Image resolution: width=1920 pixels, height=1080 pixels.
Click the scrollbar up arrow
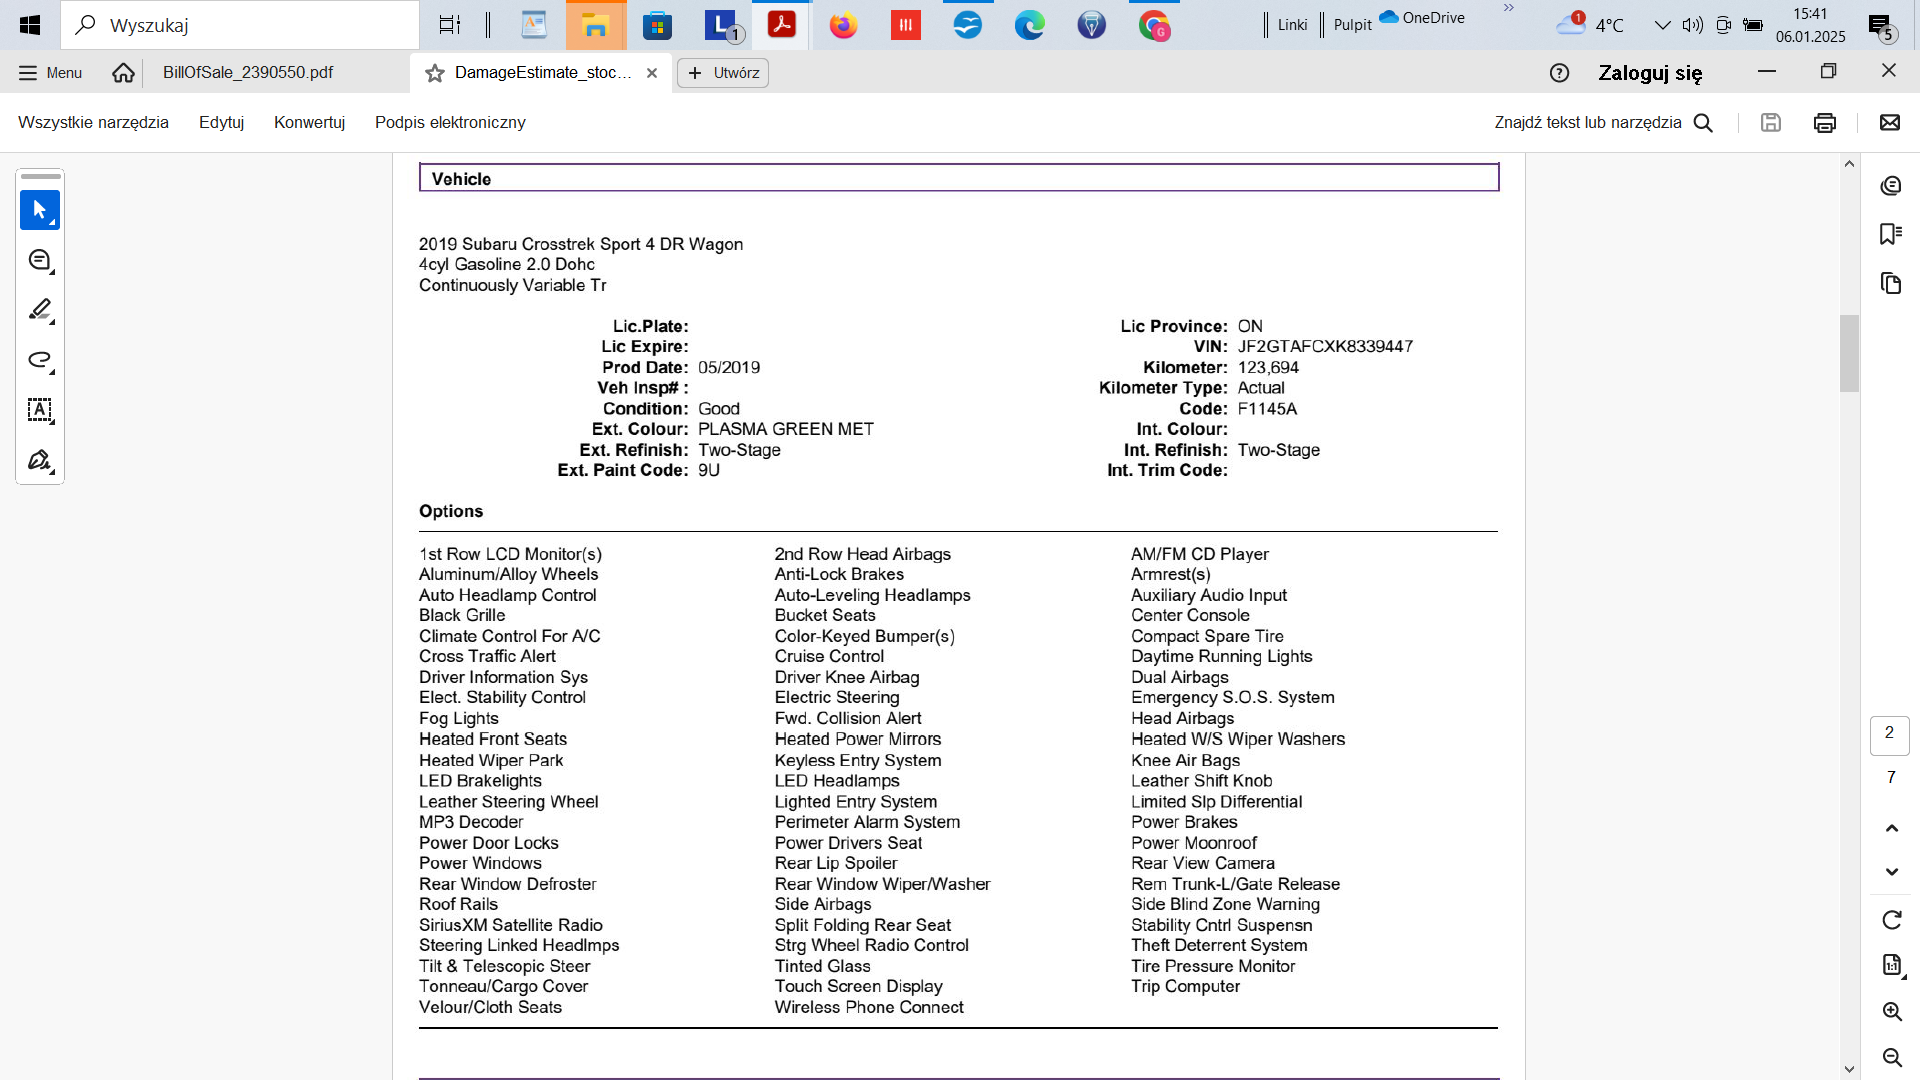point(1849,163)
